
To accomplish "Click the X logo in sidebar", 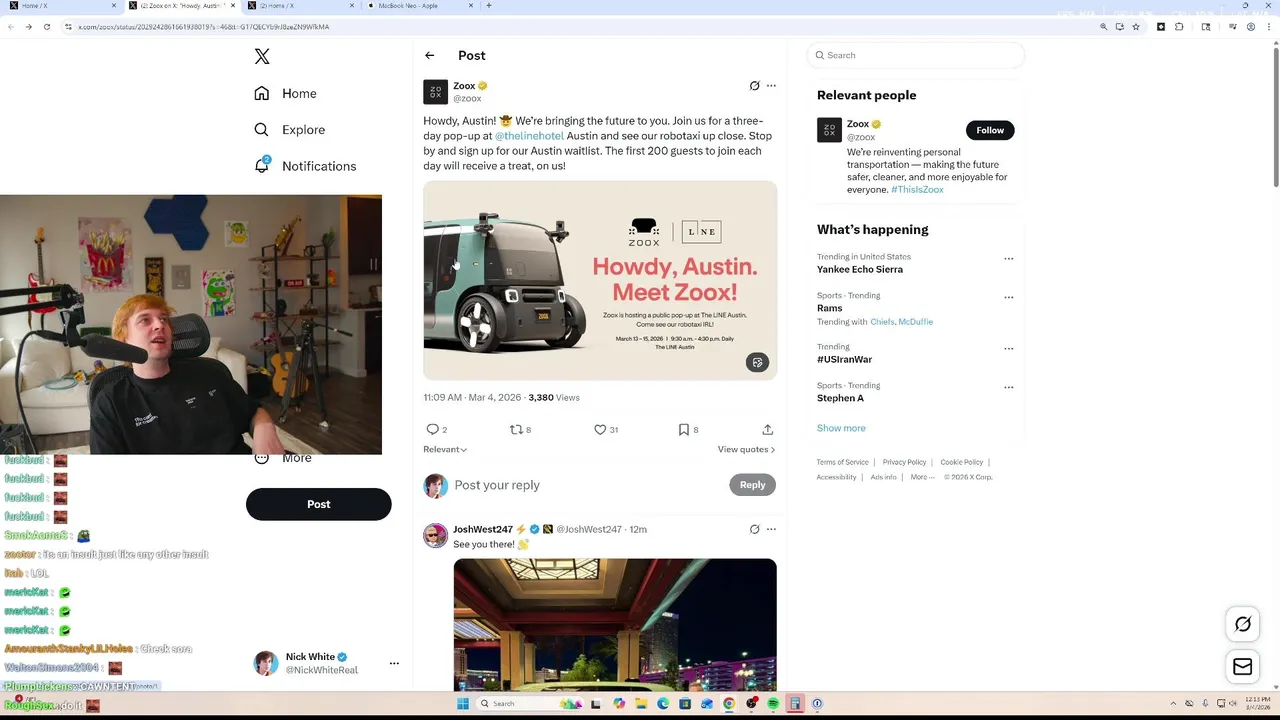I will (x=262, y=57).
